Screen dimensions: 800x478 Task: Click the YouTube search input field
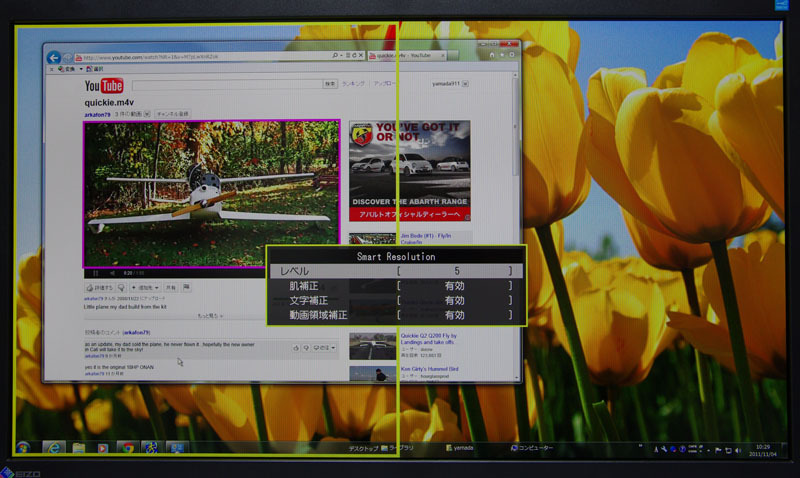point(232,86)
